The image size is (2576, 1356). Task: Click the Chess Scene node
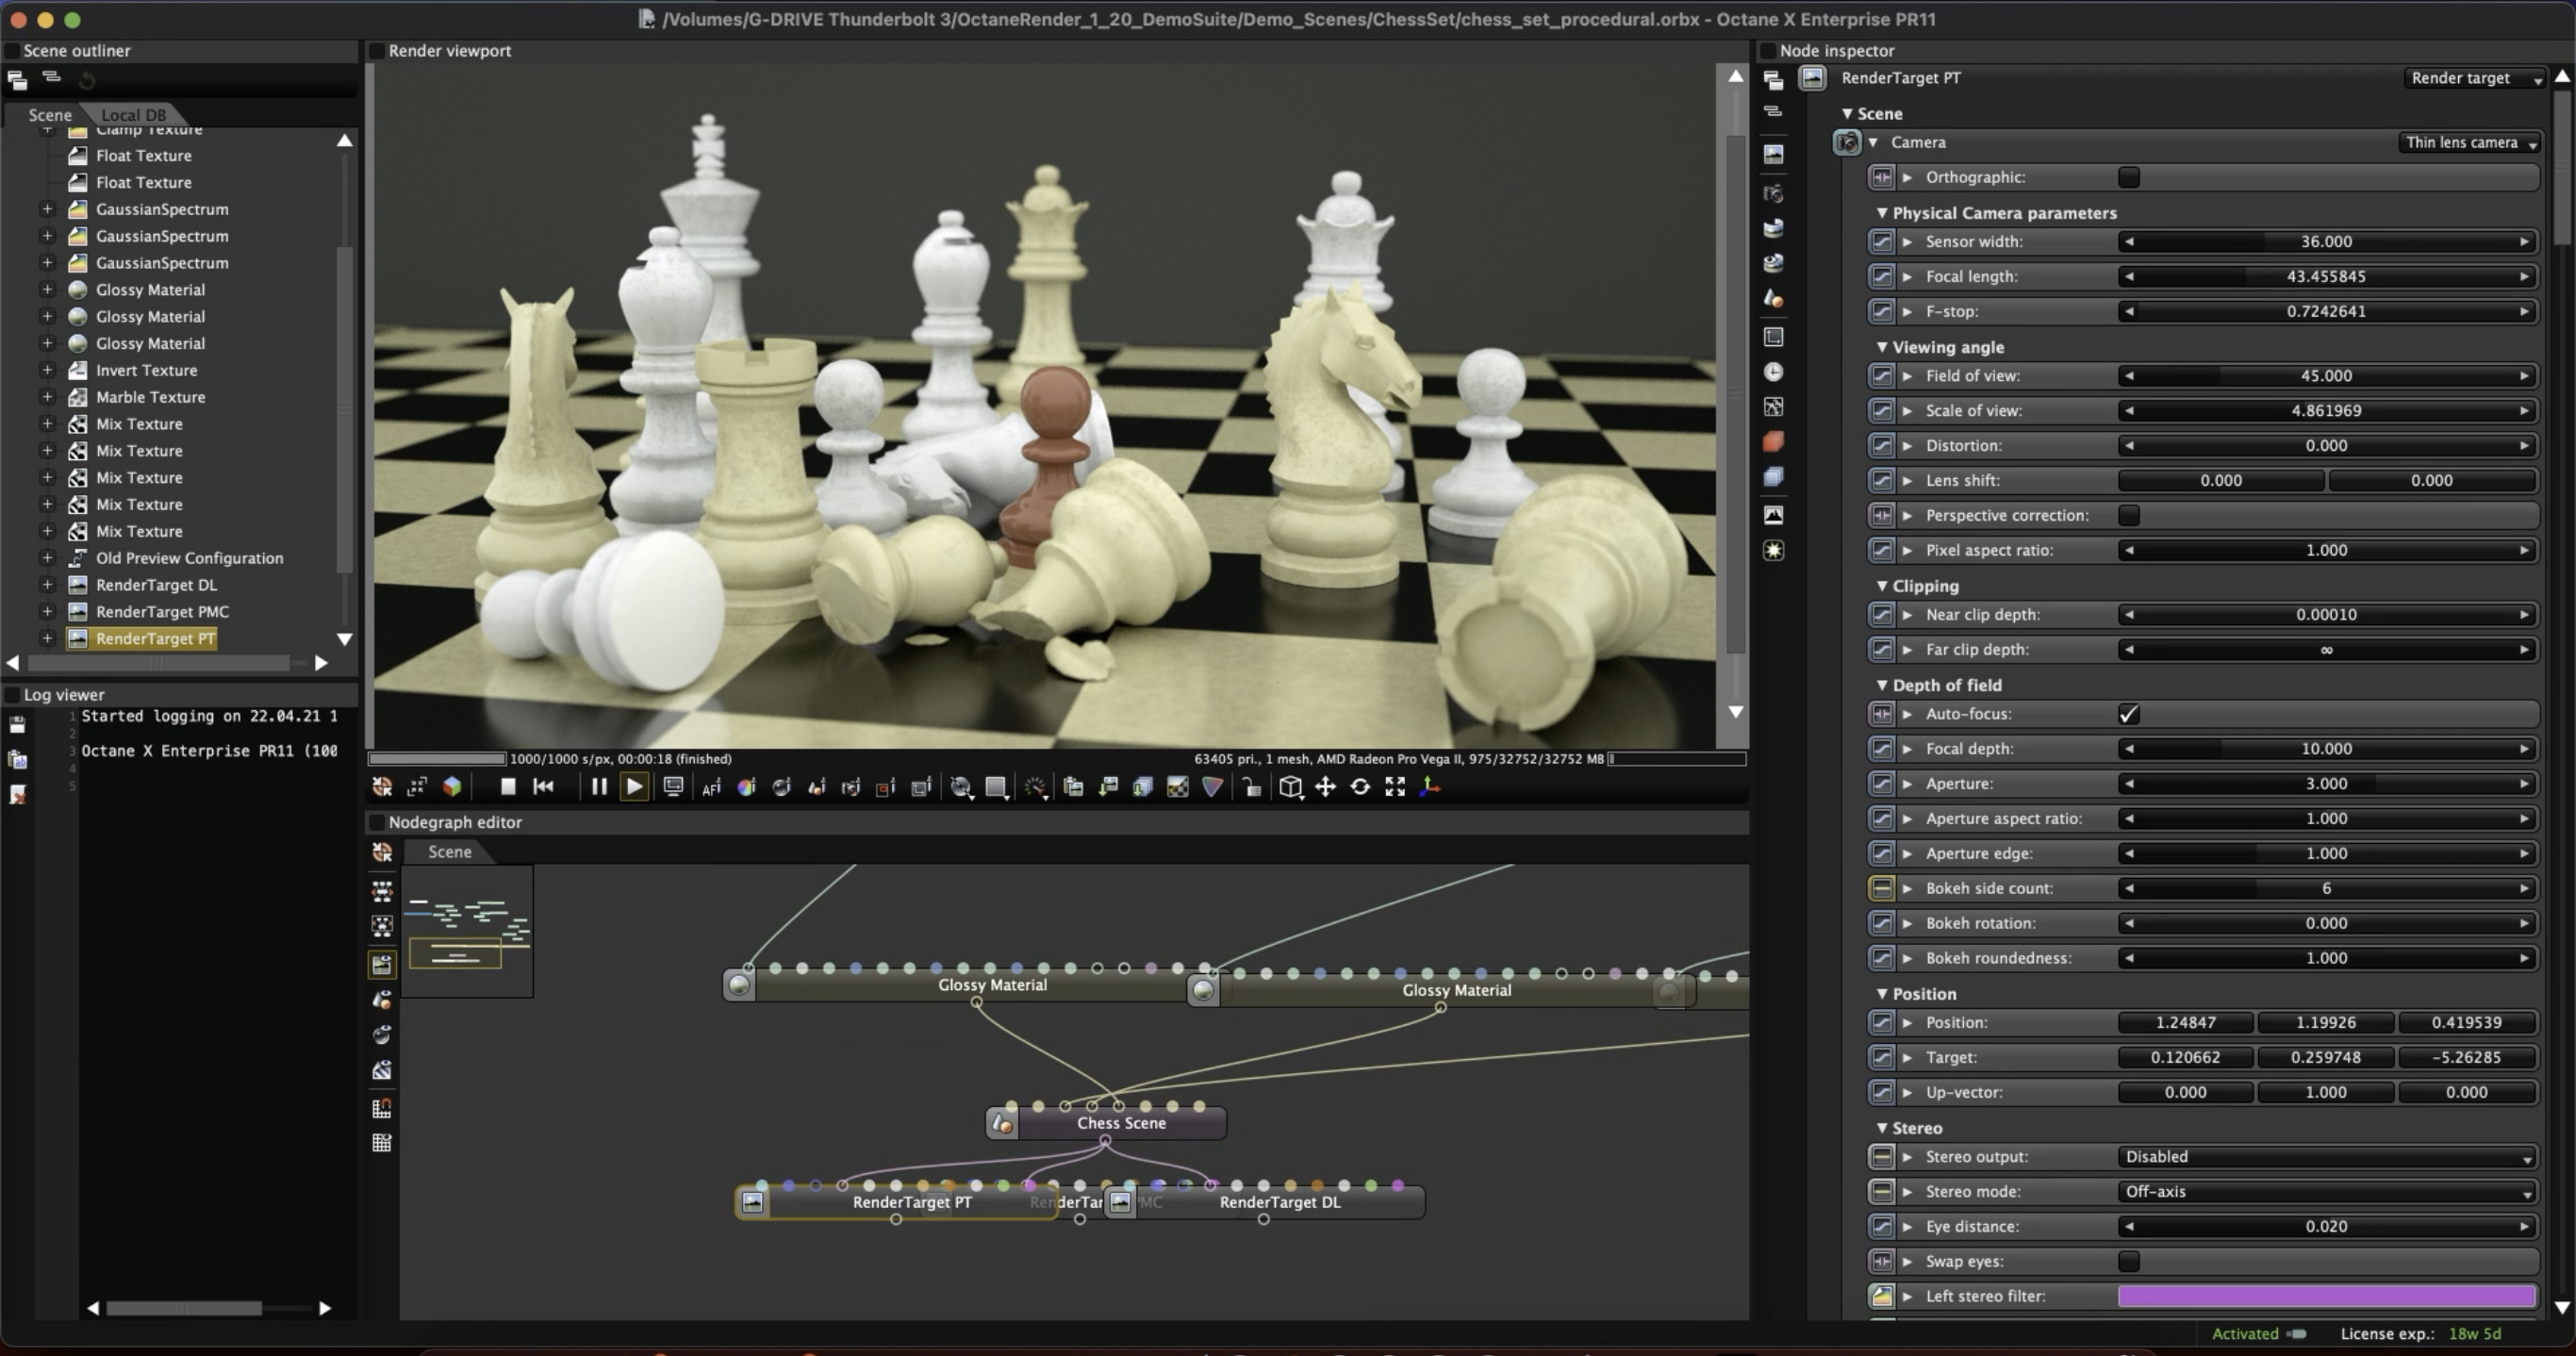(1120, 1123)
